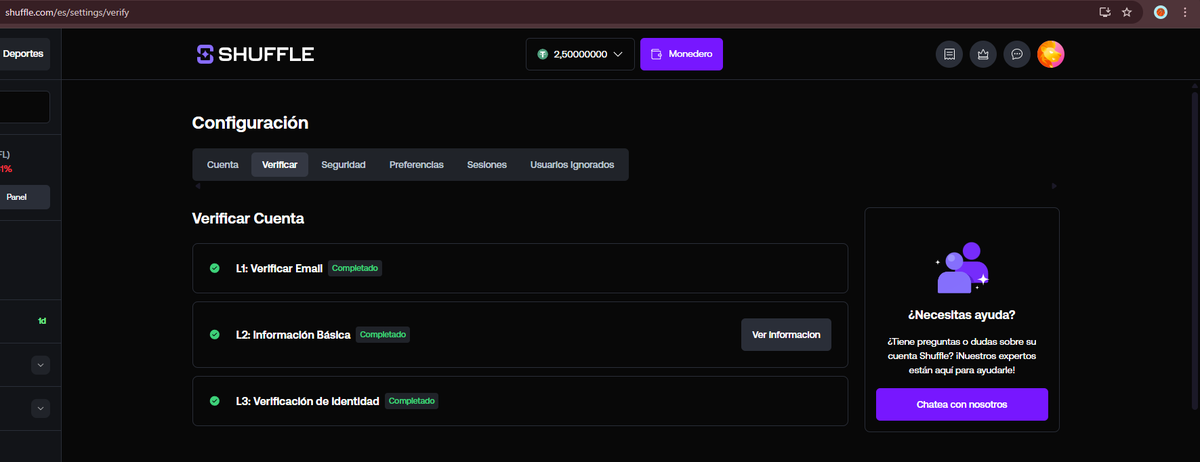
Task: Click the tab bar right scroll arrow
Action: (x=1053, y=186)
